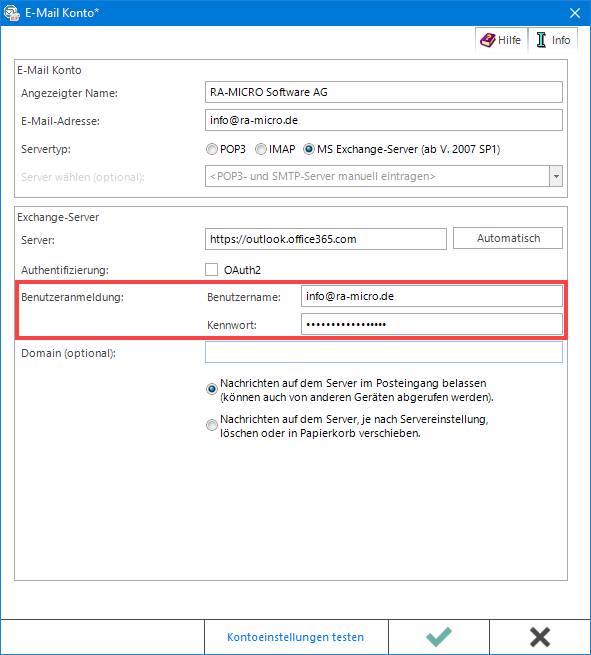This screenshot has width=591, height=655.
Task: Click the Angezeigter Name field
Action: point(384,92)
